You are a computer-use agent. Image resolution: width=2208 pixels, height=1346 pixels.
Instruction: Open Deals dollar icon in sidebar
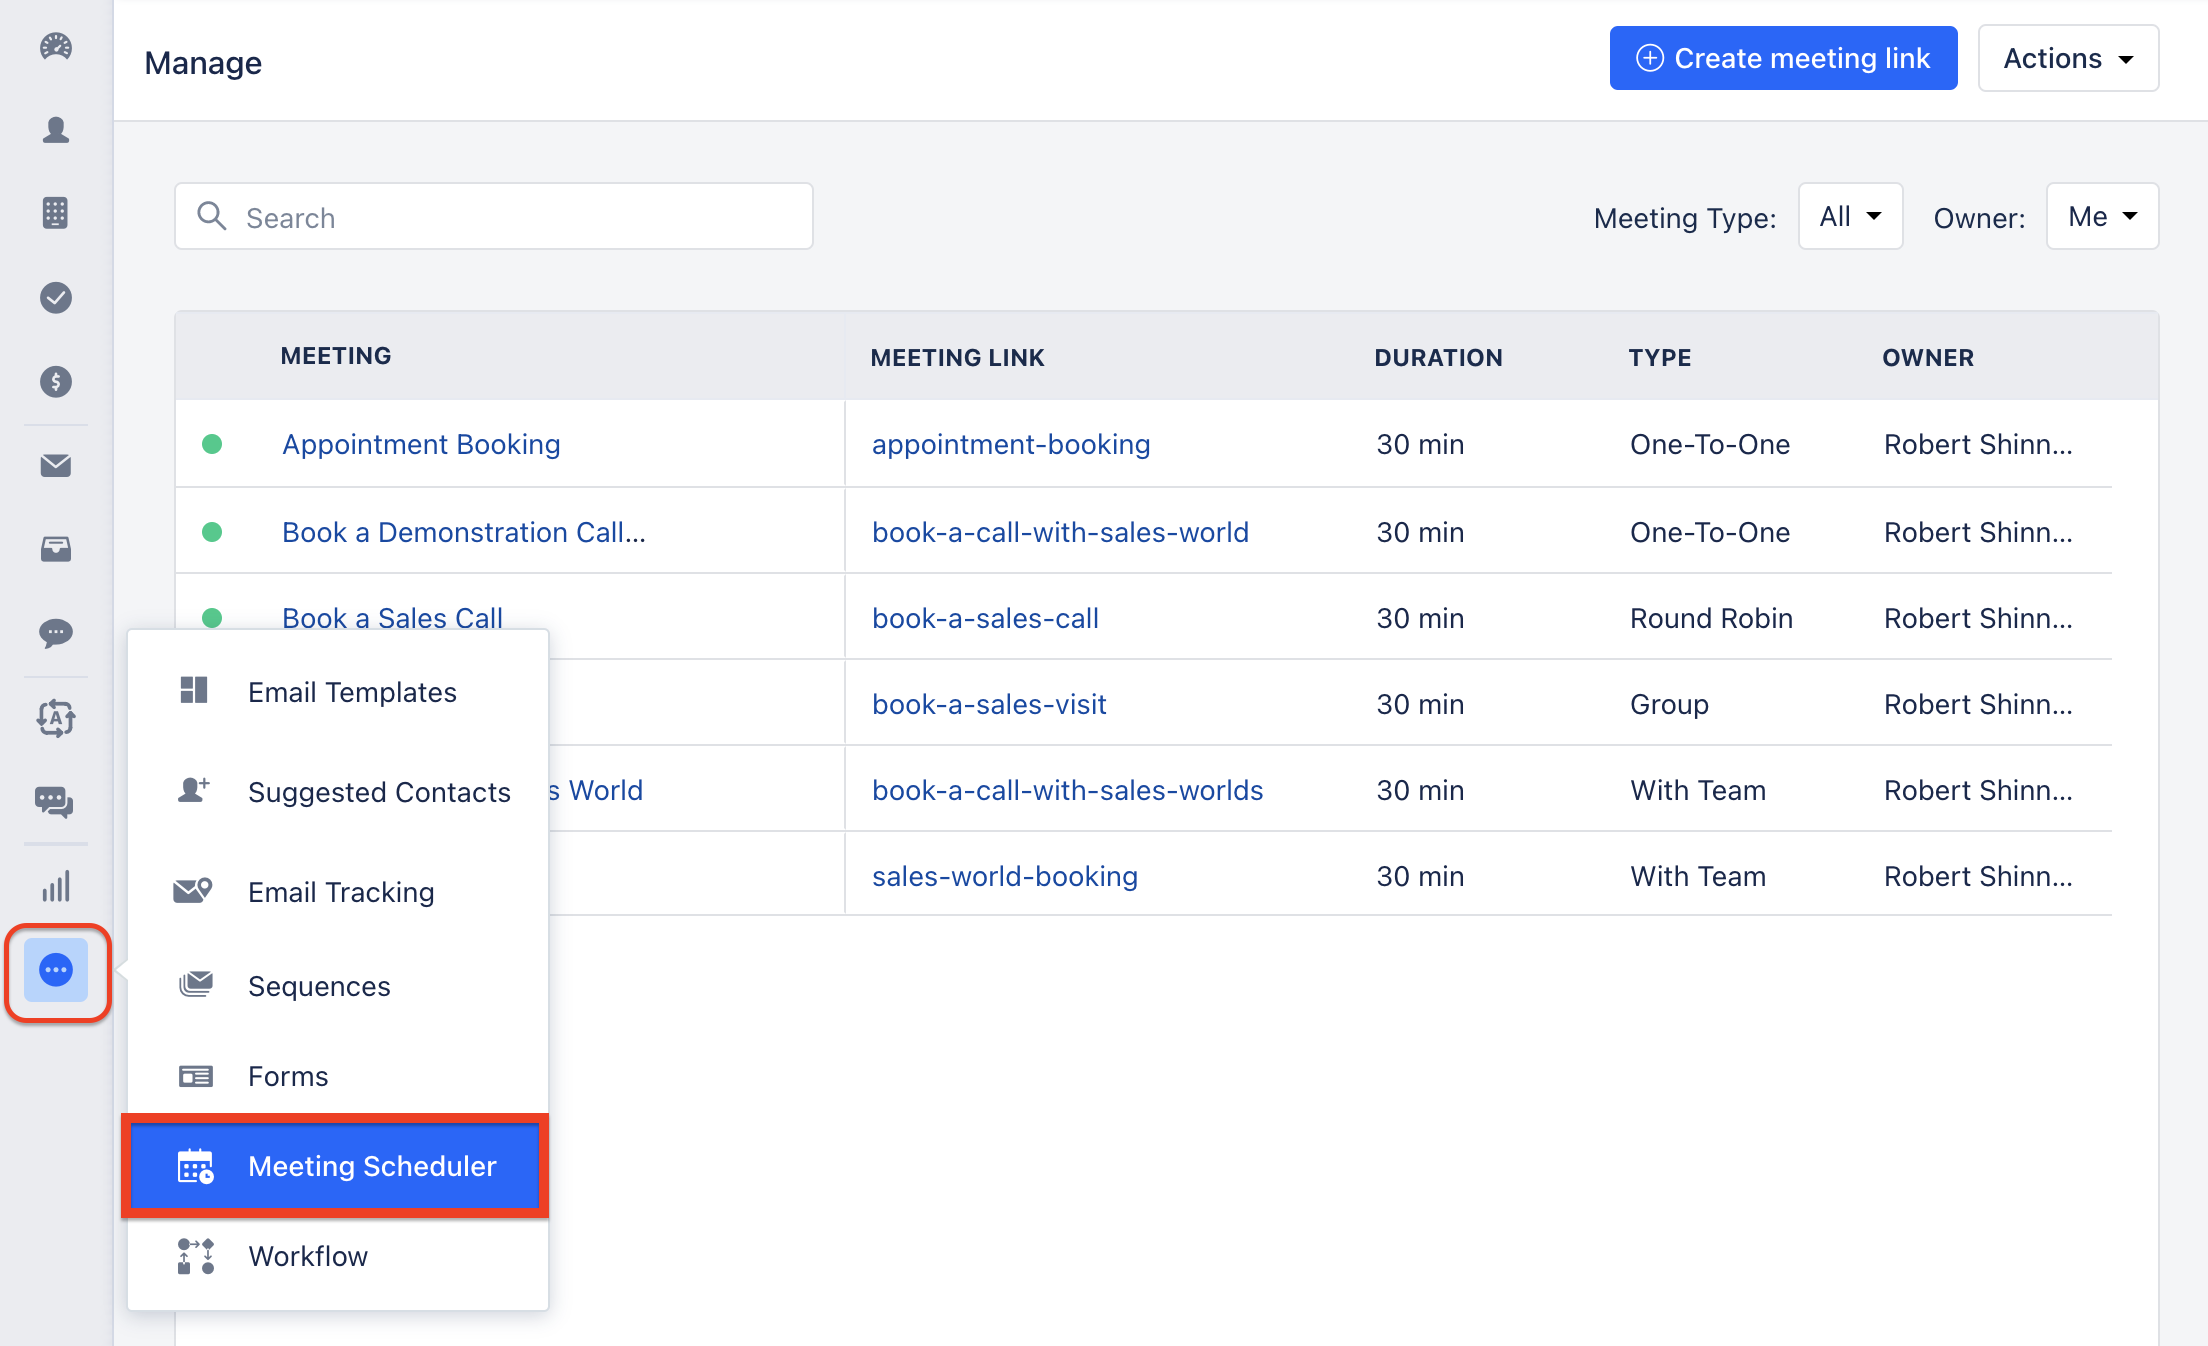[56, 381]
